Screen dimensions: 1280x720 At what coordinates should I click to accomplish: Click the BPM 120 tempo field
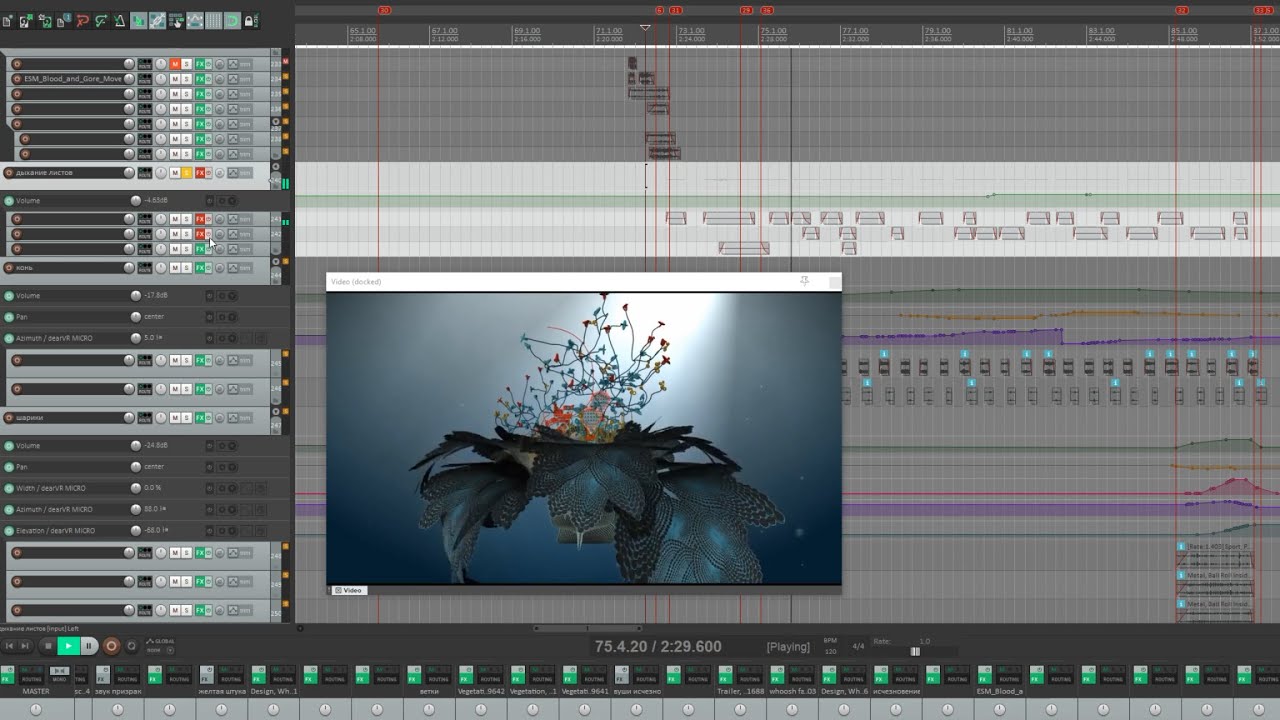tap(830, 646)
